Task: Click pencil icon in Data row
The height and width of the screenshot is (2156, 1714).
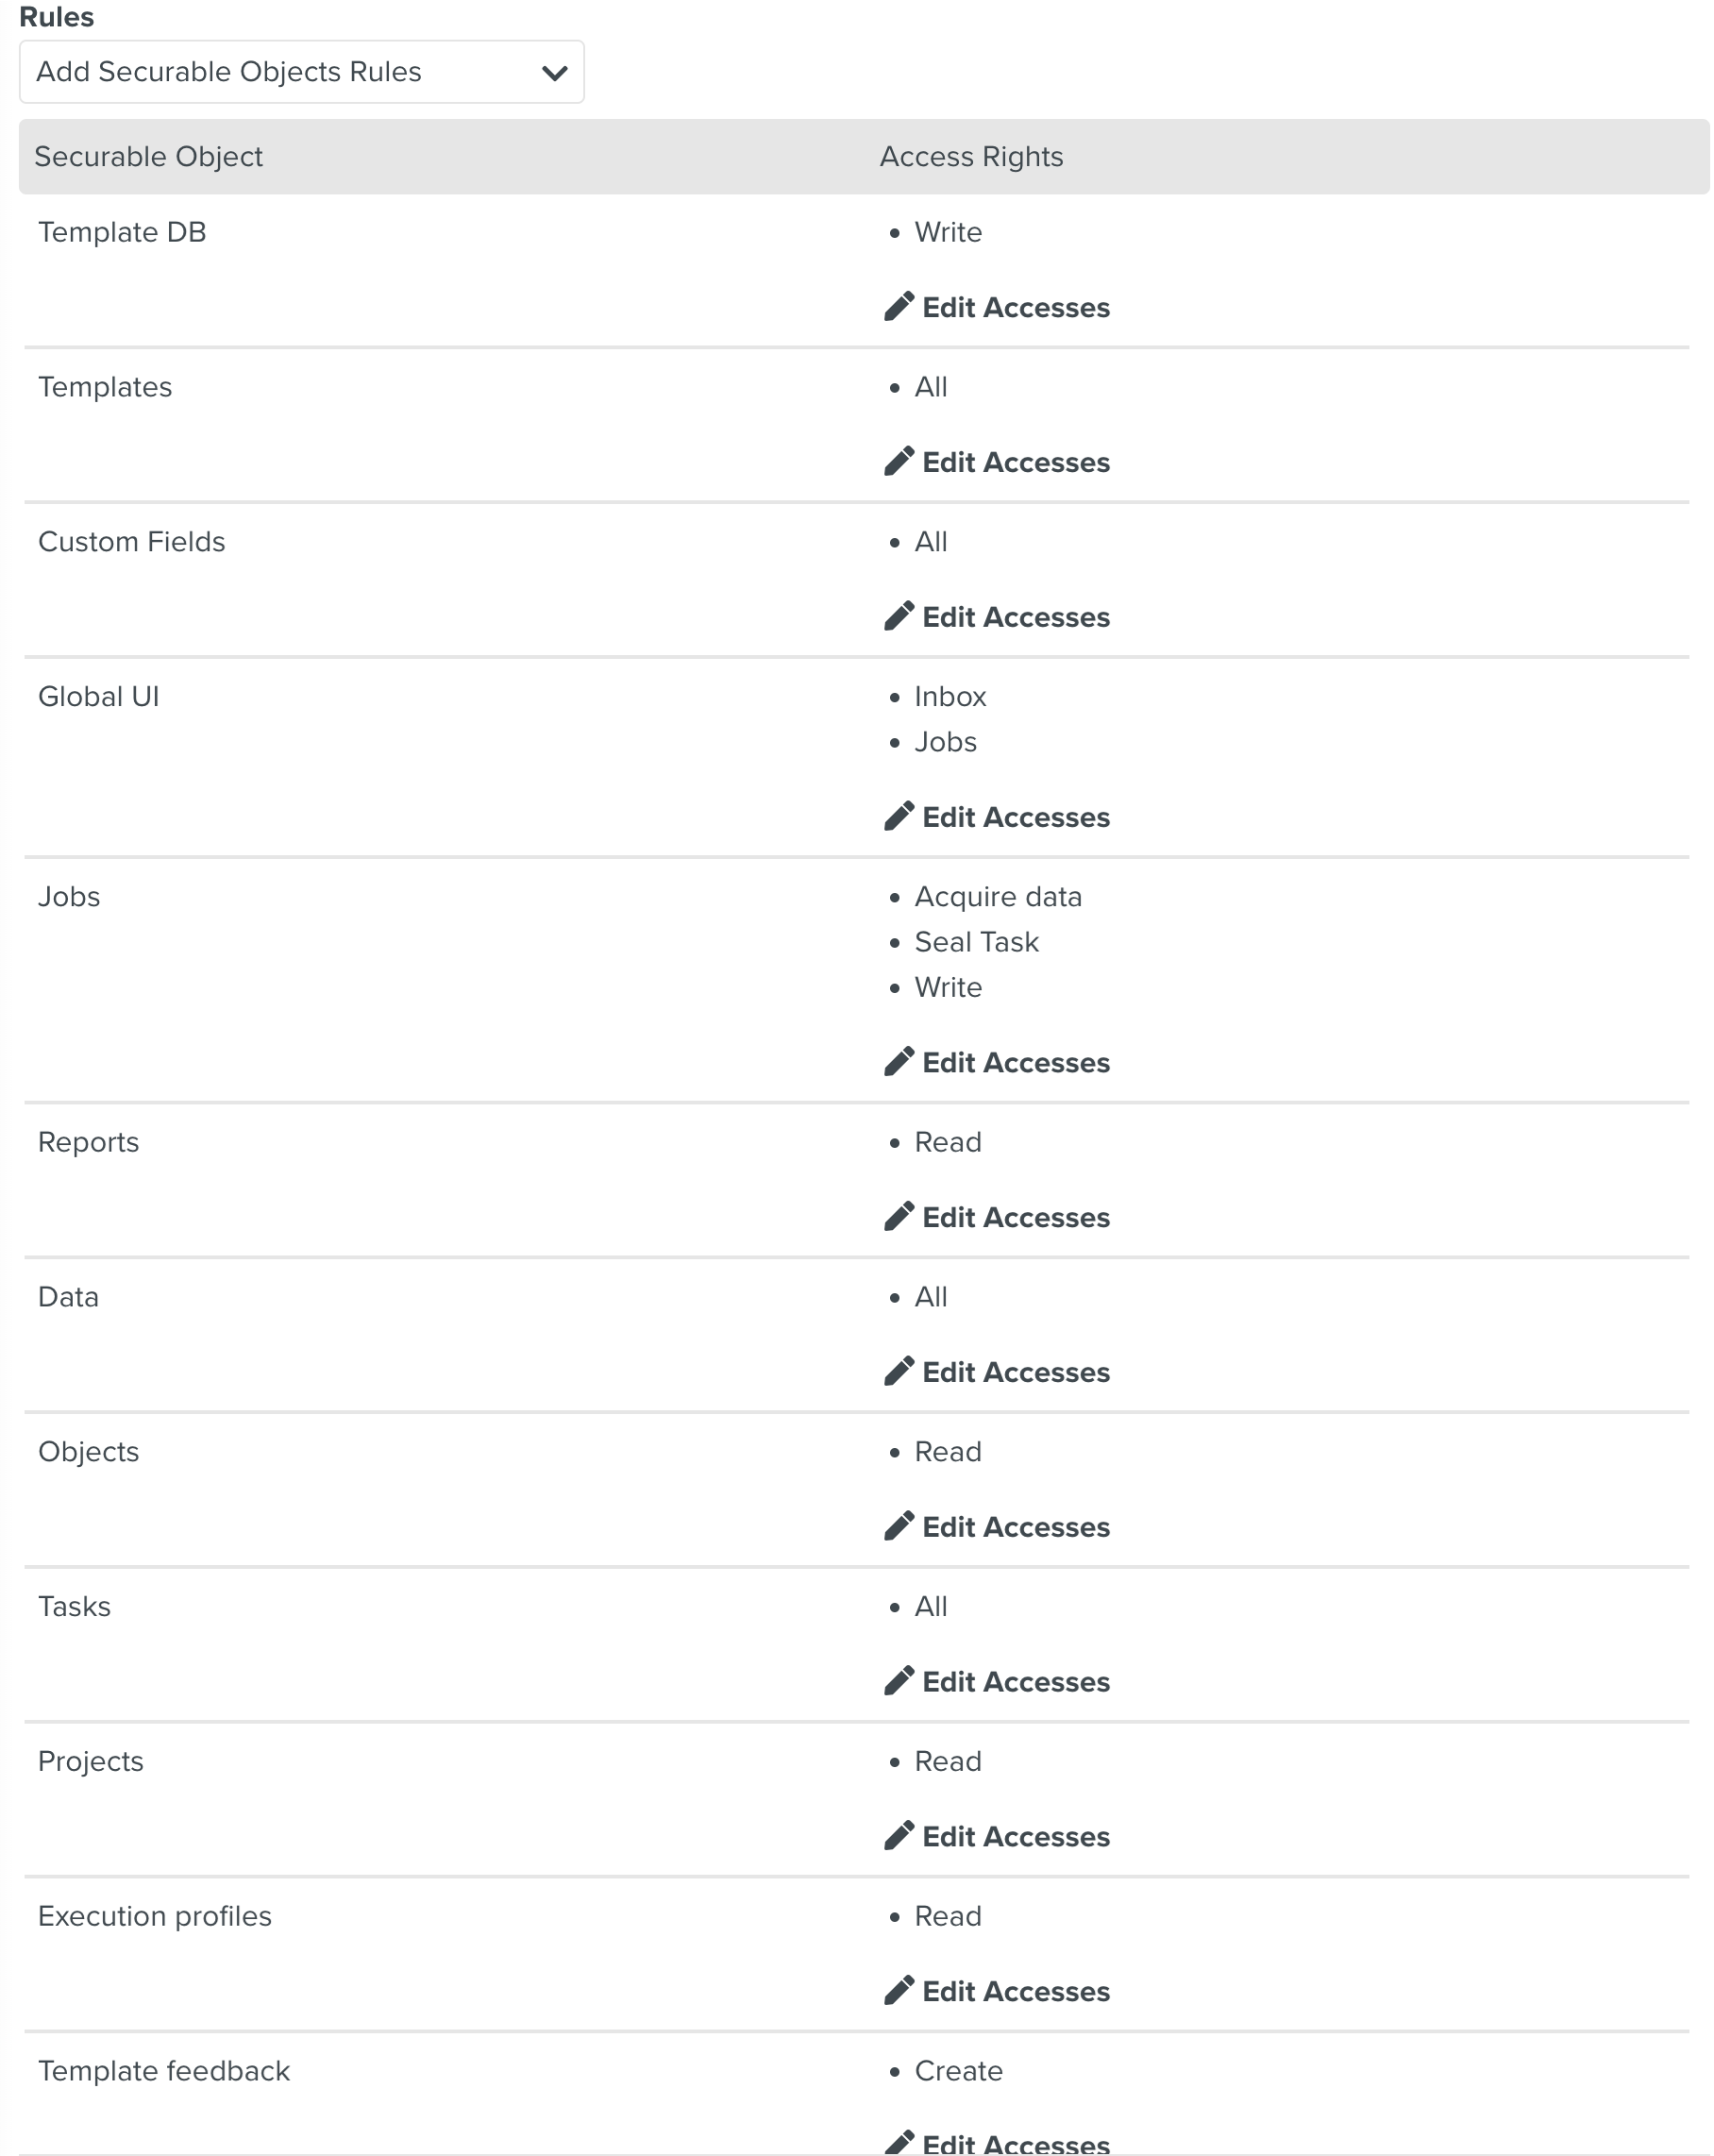Action: coord(898,1371)
